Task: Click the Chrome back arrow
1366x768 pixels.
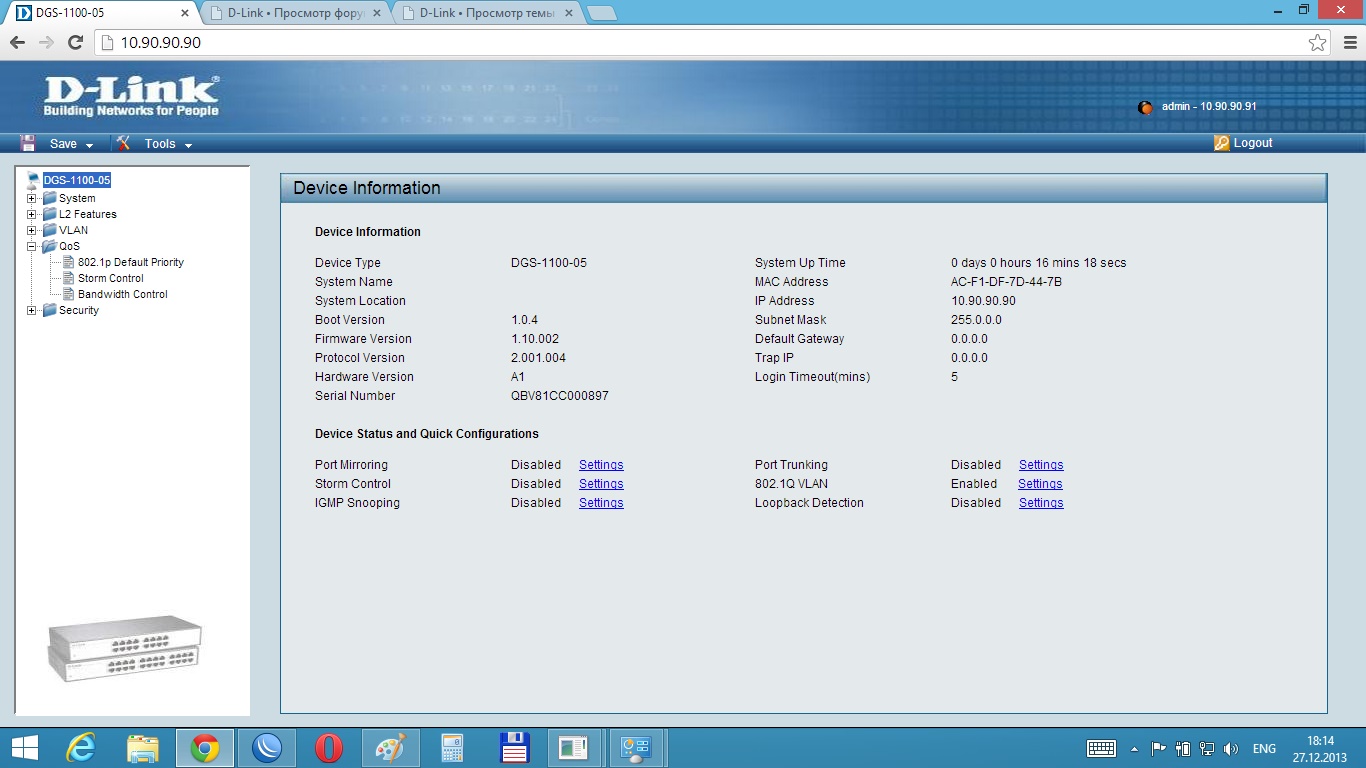Action: (17, 42)
